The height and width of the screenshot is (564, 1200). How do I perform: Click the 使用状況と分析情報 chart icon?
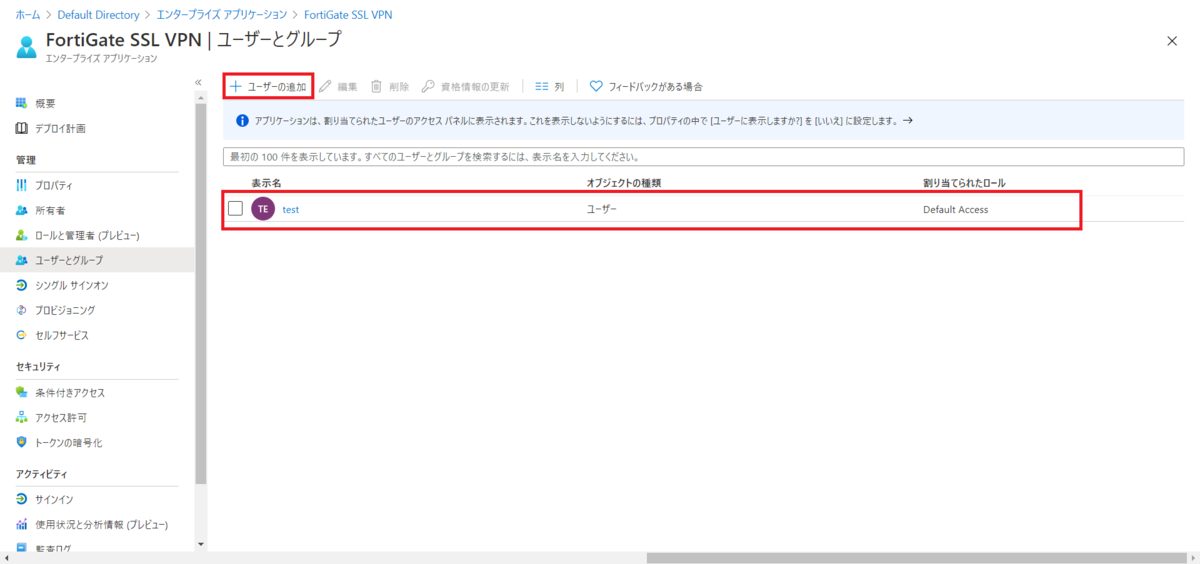coord(22,524)
